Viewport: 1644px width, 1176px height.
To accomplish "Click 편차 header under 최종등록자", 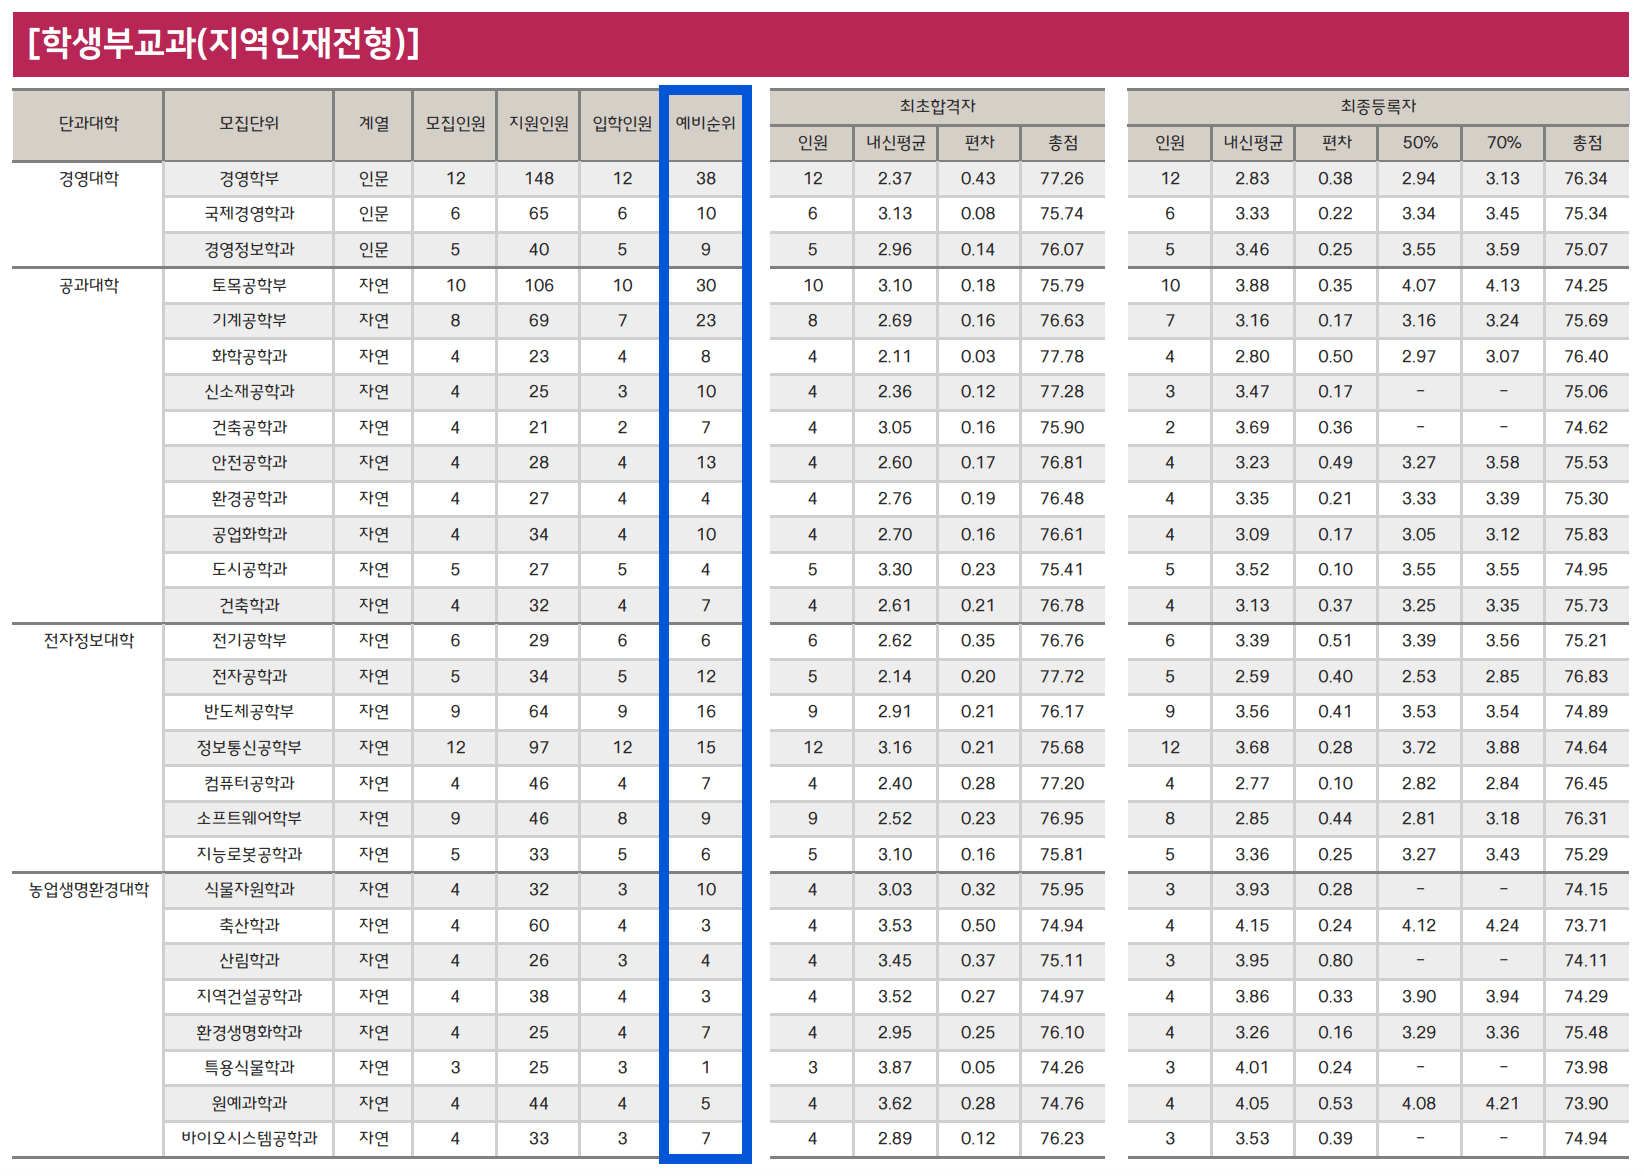I will [x=1336, y=143].
